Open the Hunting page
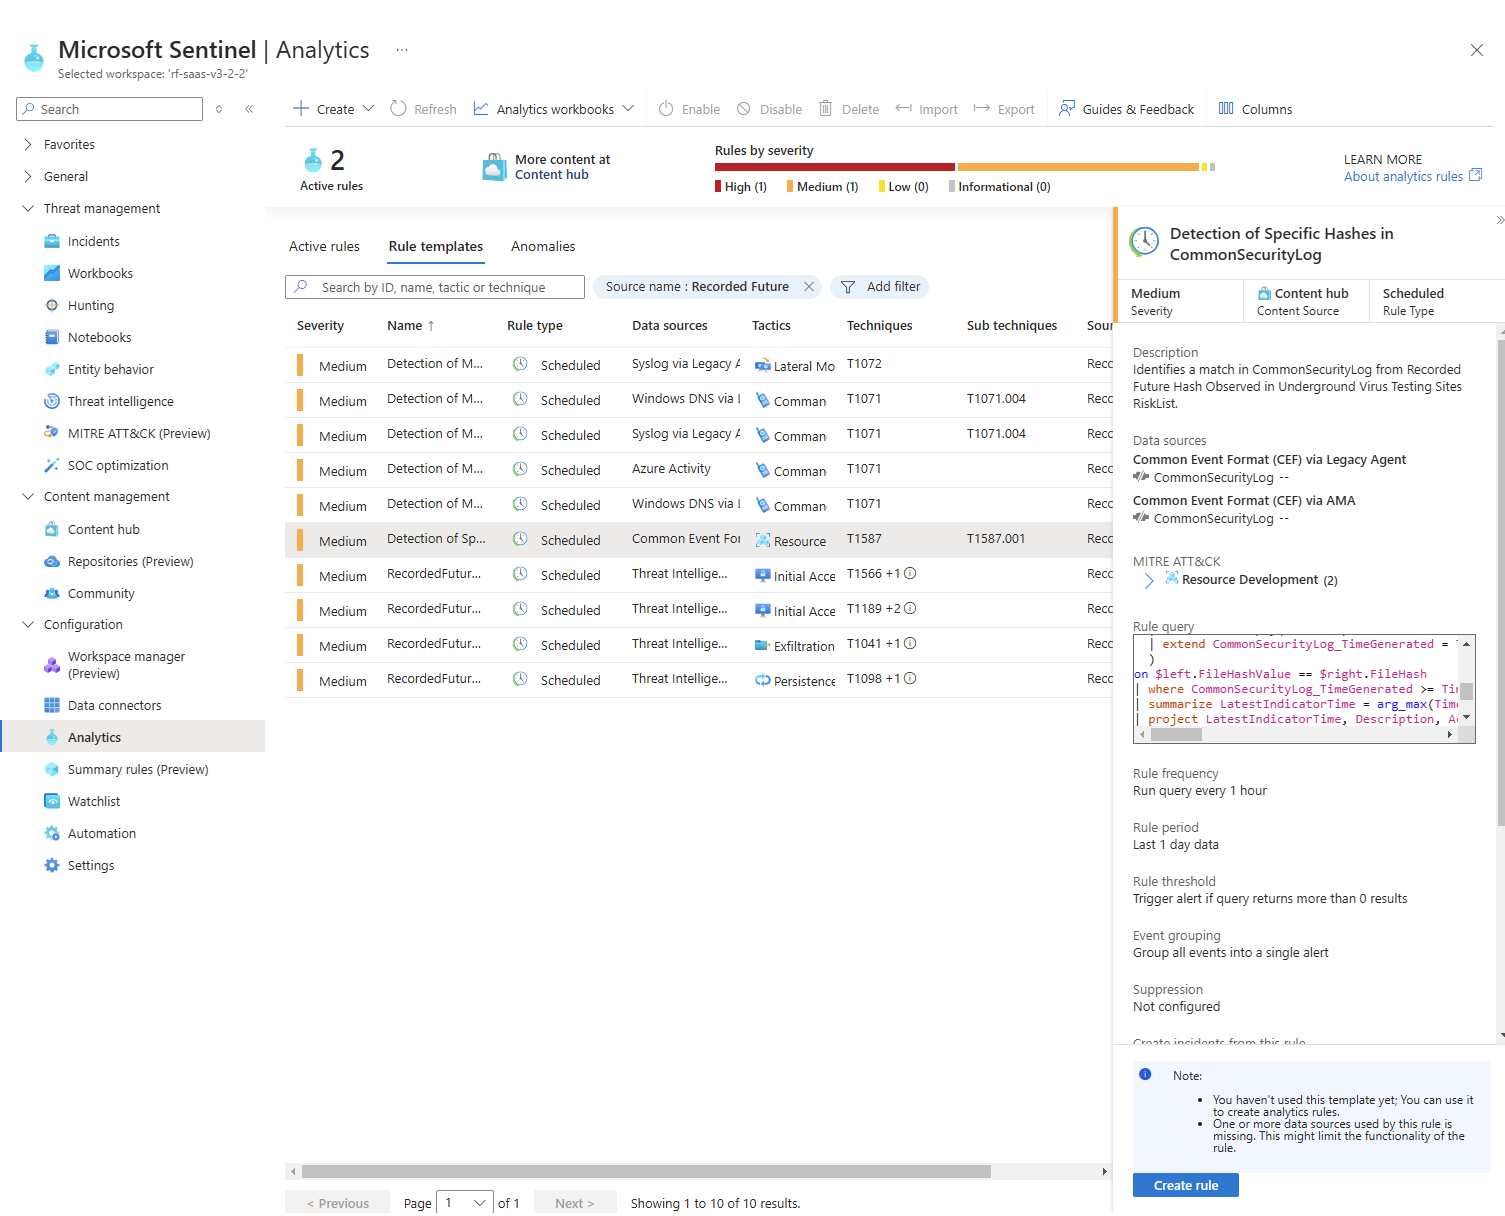This screenshot has height=1216, width=1505. coord(90,305)
